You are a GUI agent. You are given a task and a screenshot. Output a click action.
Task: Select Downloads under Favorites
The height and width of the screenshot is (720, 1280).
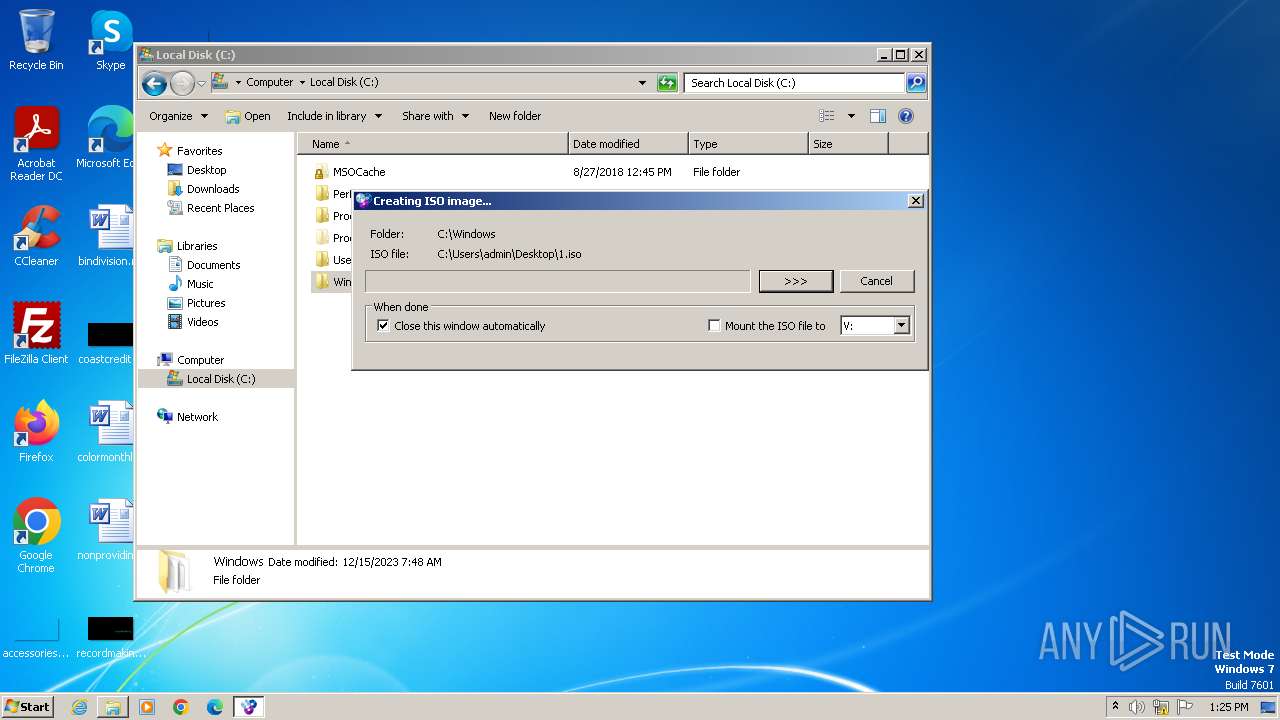[x=204, y=189]
